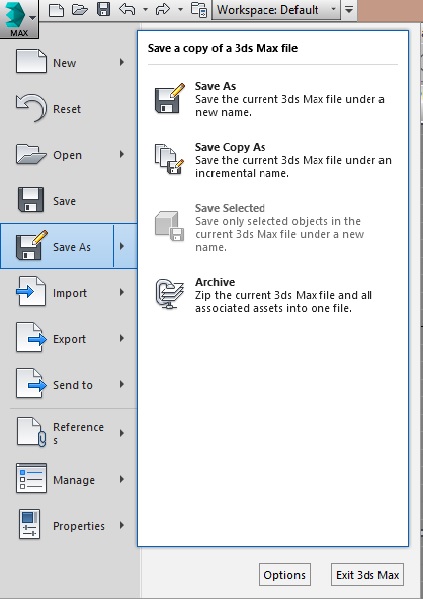
Task: Expand the Import submenu arrow
Action: 122,292
